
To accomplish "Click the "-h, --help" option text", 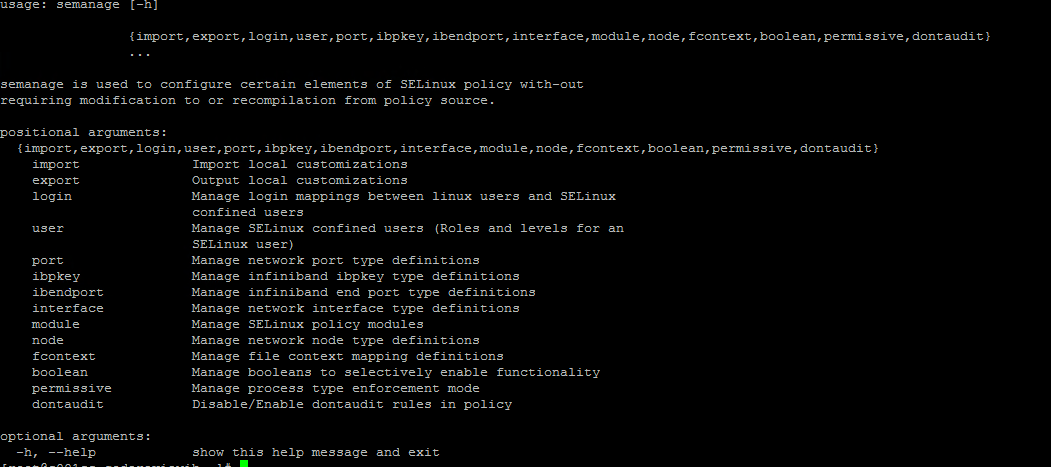I will point(55,452).
